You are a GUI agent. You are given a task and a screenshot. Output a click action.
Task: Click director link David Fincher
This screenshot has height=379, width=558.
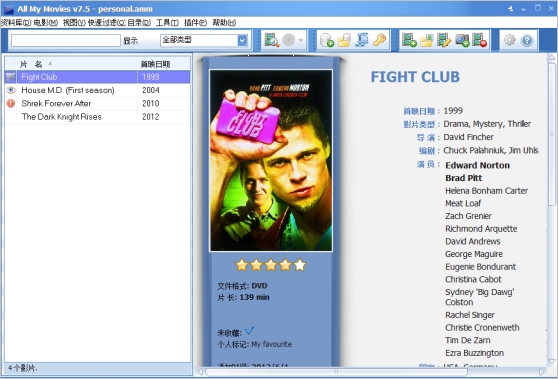coord(468,137)
